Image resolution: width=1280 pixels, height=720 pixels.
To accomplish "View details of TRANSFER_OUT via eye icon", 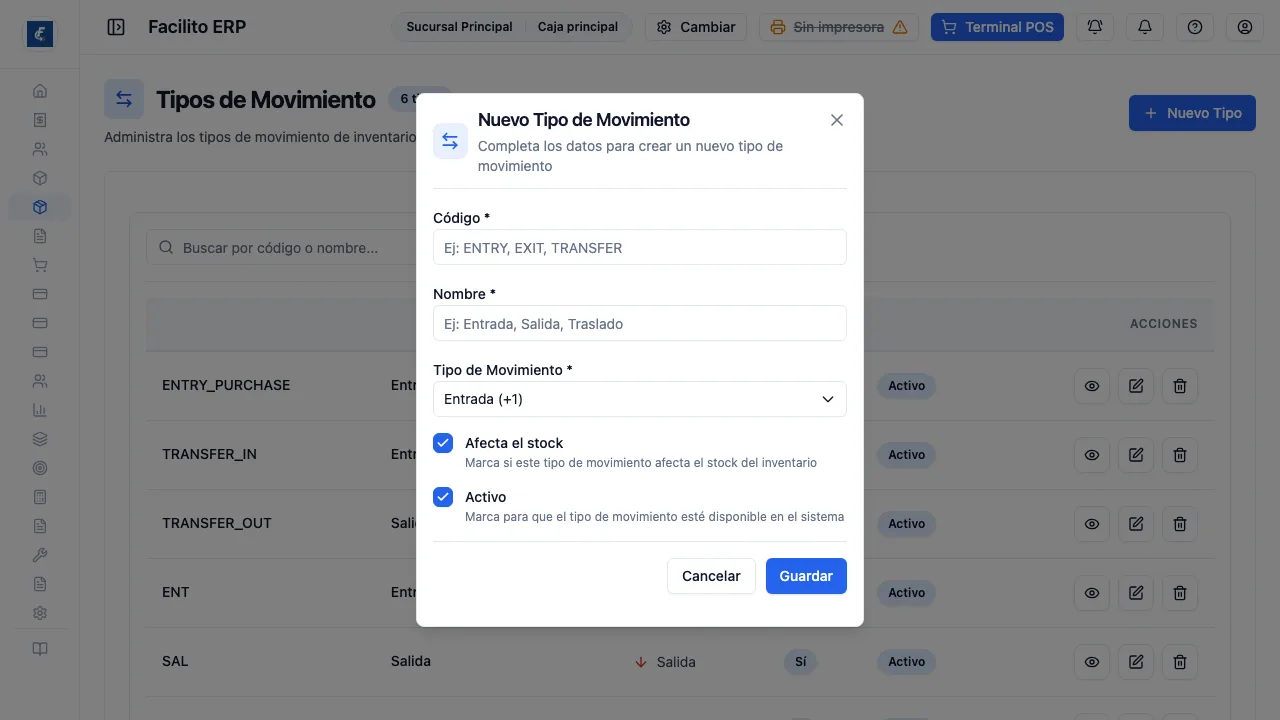I will click(1092, 524).
